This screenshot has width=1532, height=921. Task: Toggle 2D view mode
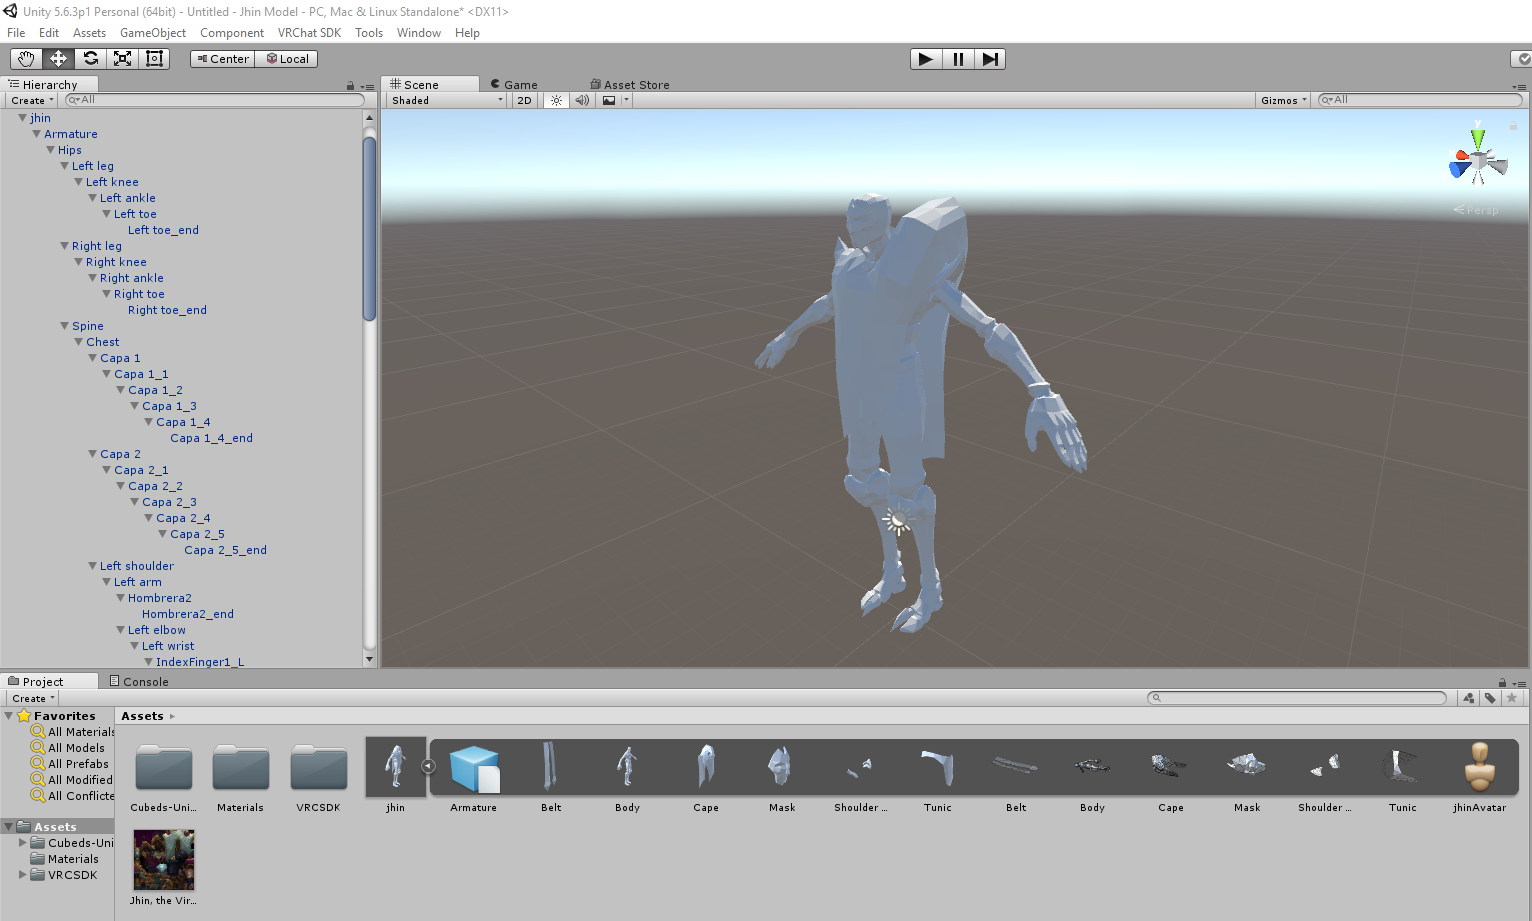coord(524,100)
